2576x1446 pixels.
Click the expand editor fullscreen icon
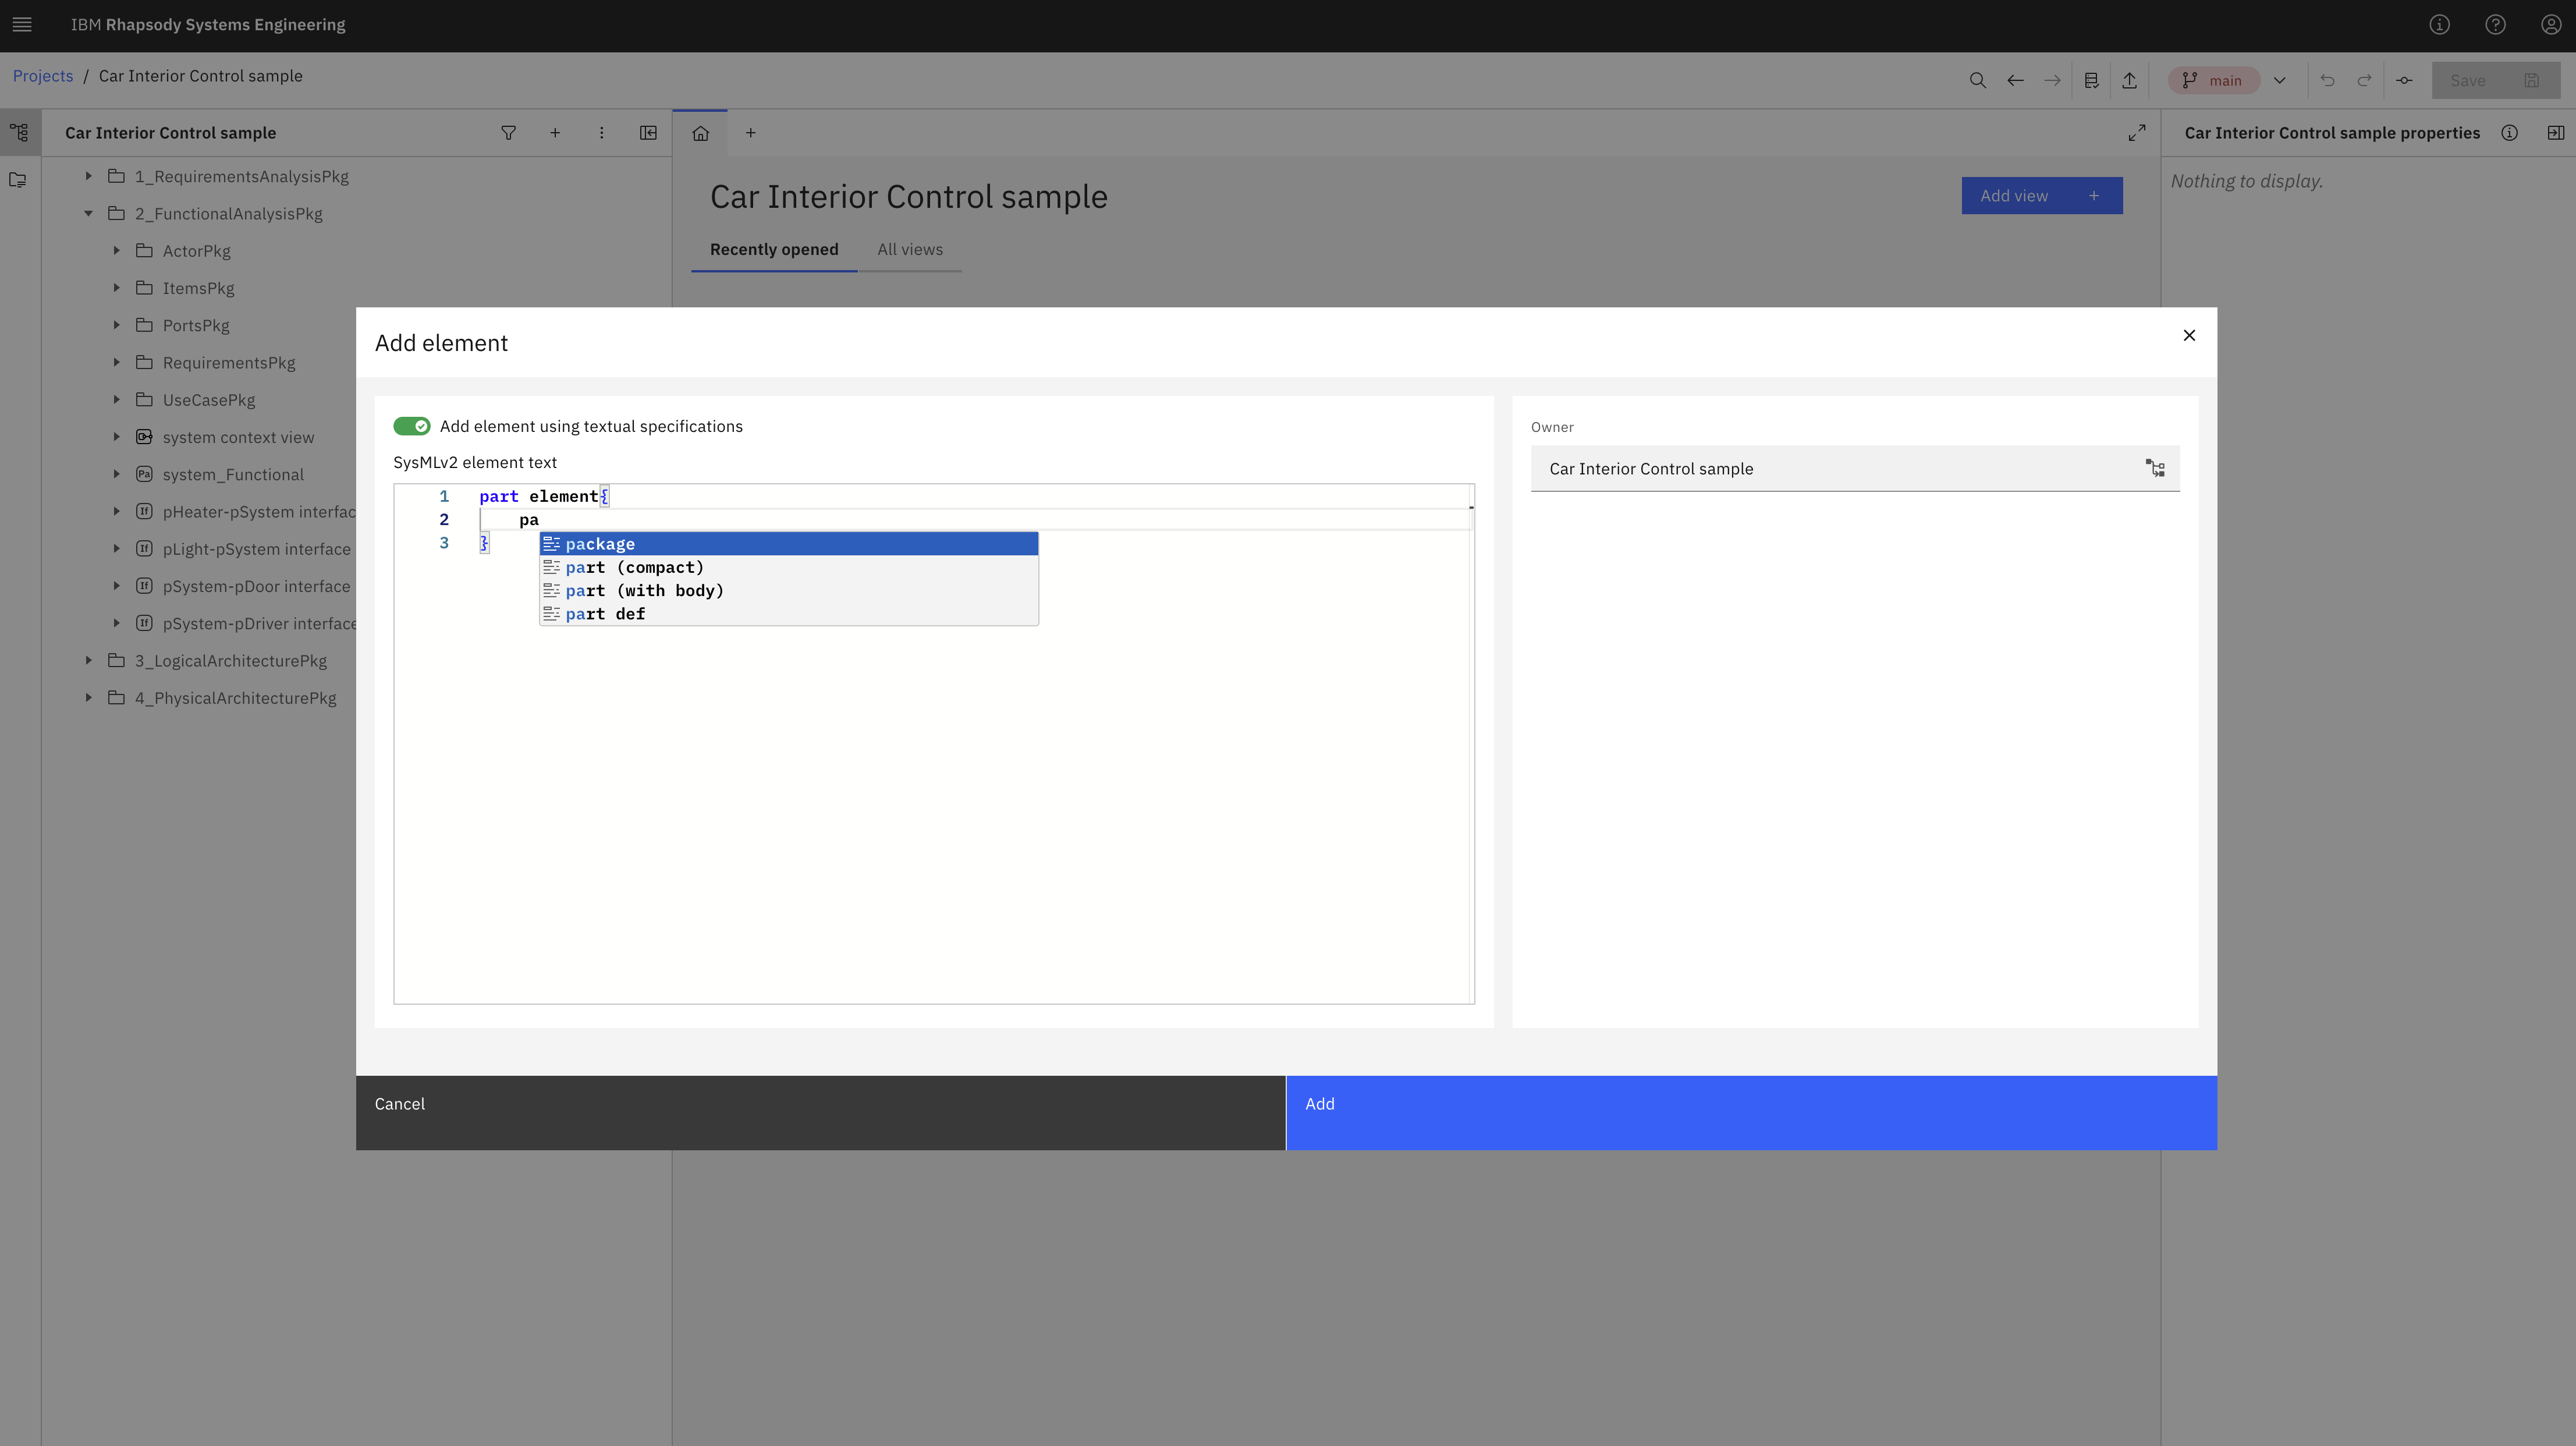[2137, 133]
